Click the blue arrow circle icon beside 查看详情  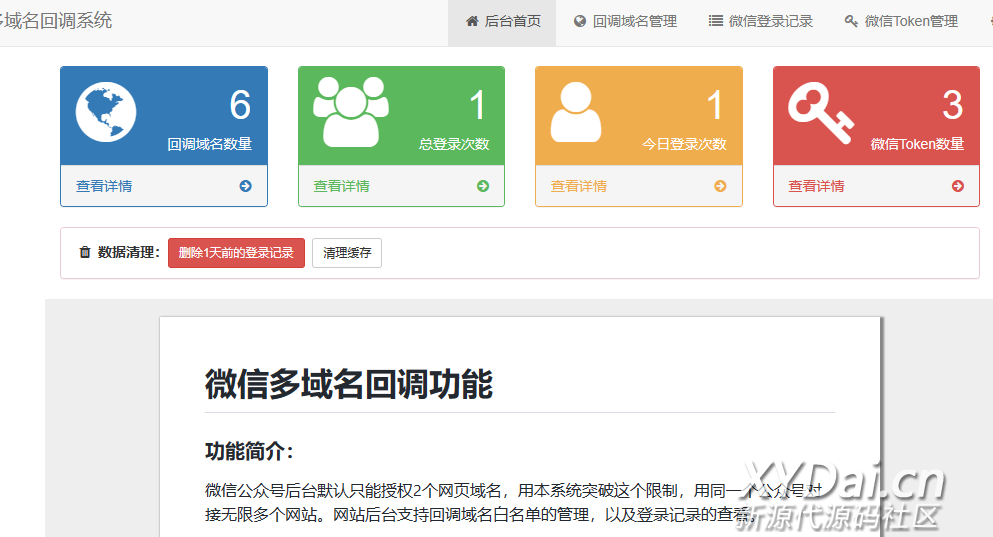[245, 186]
